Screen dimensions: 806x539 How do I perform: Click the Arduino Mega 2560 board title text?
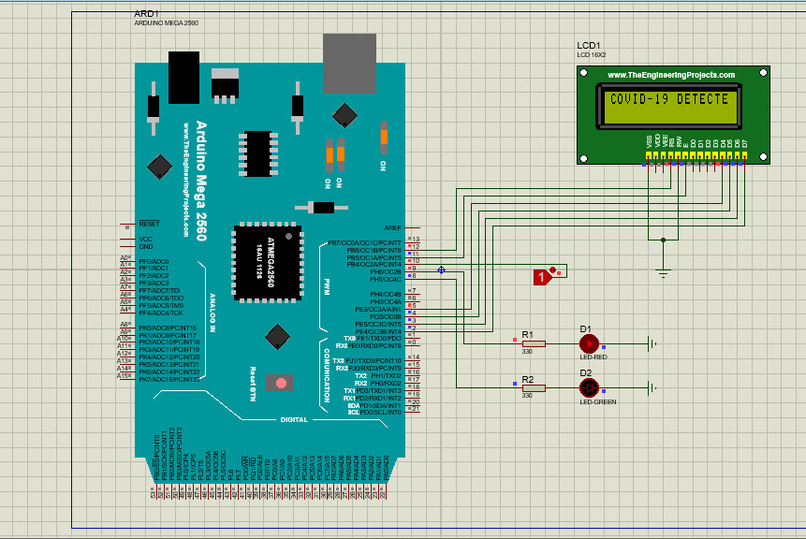(202, 181)
